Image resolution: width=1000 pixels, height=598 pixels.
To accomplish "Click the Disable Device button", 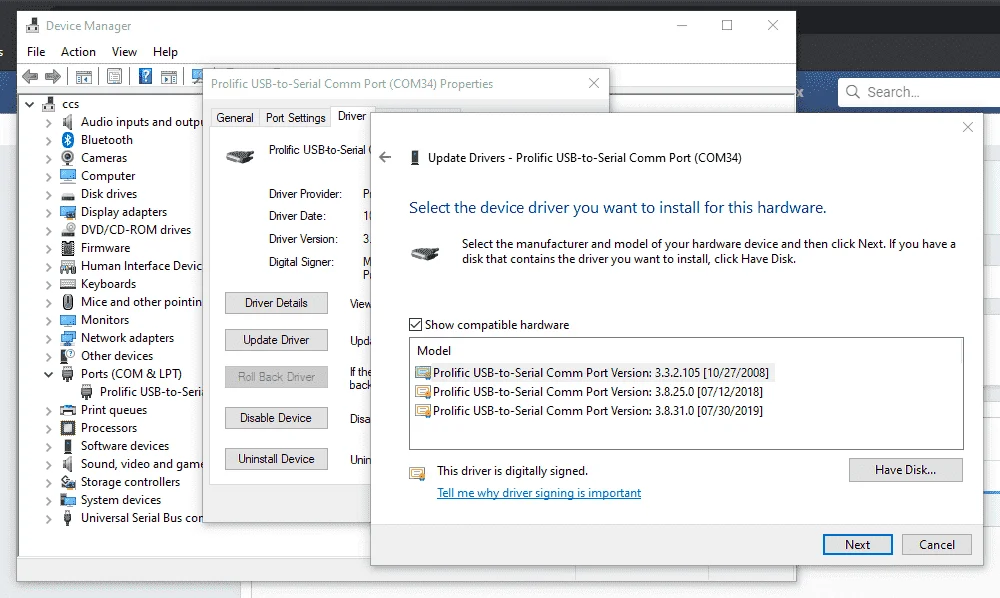I will [x=276, y=418].
